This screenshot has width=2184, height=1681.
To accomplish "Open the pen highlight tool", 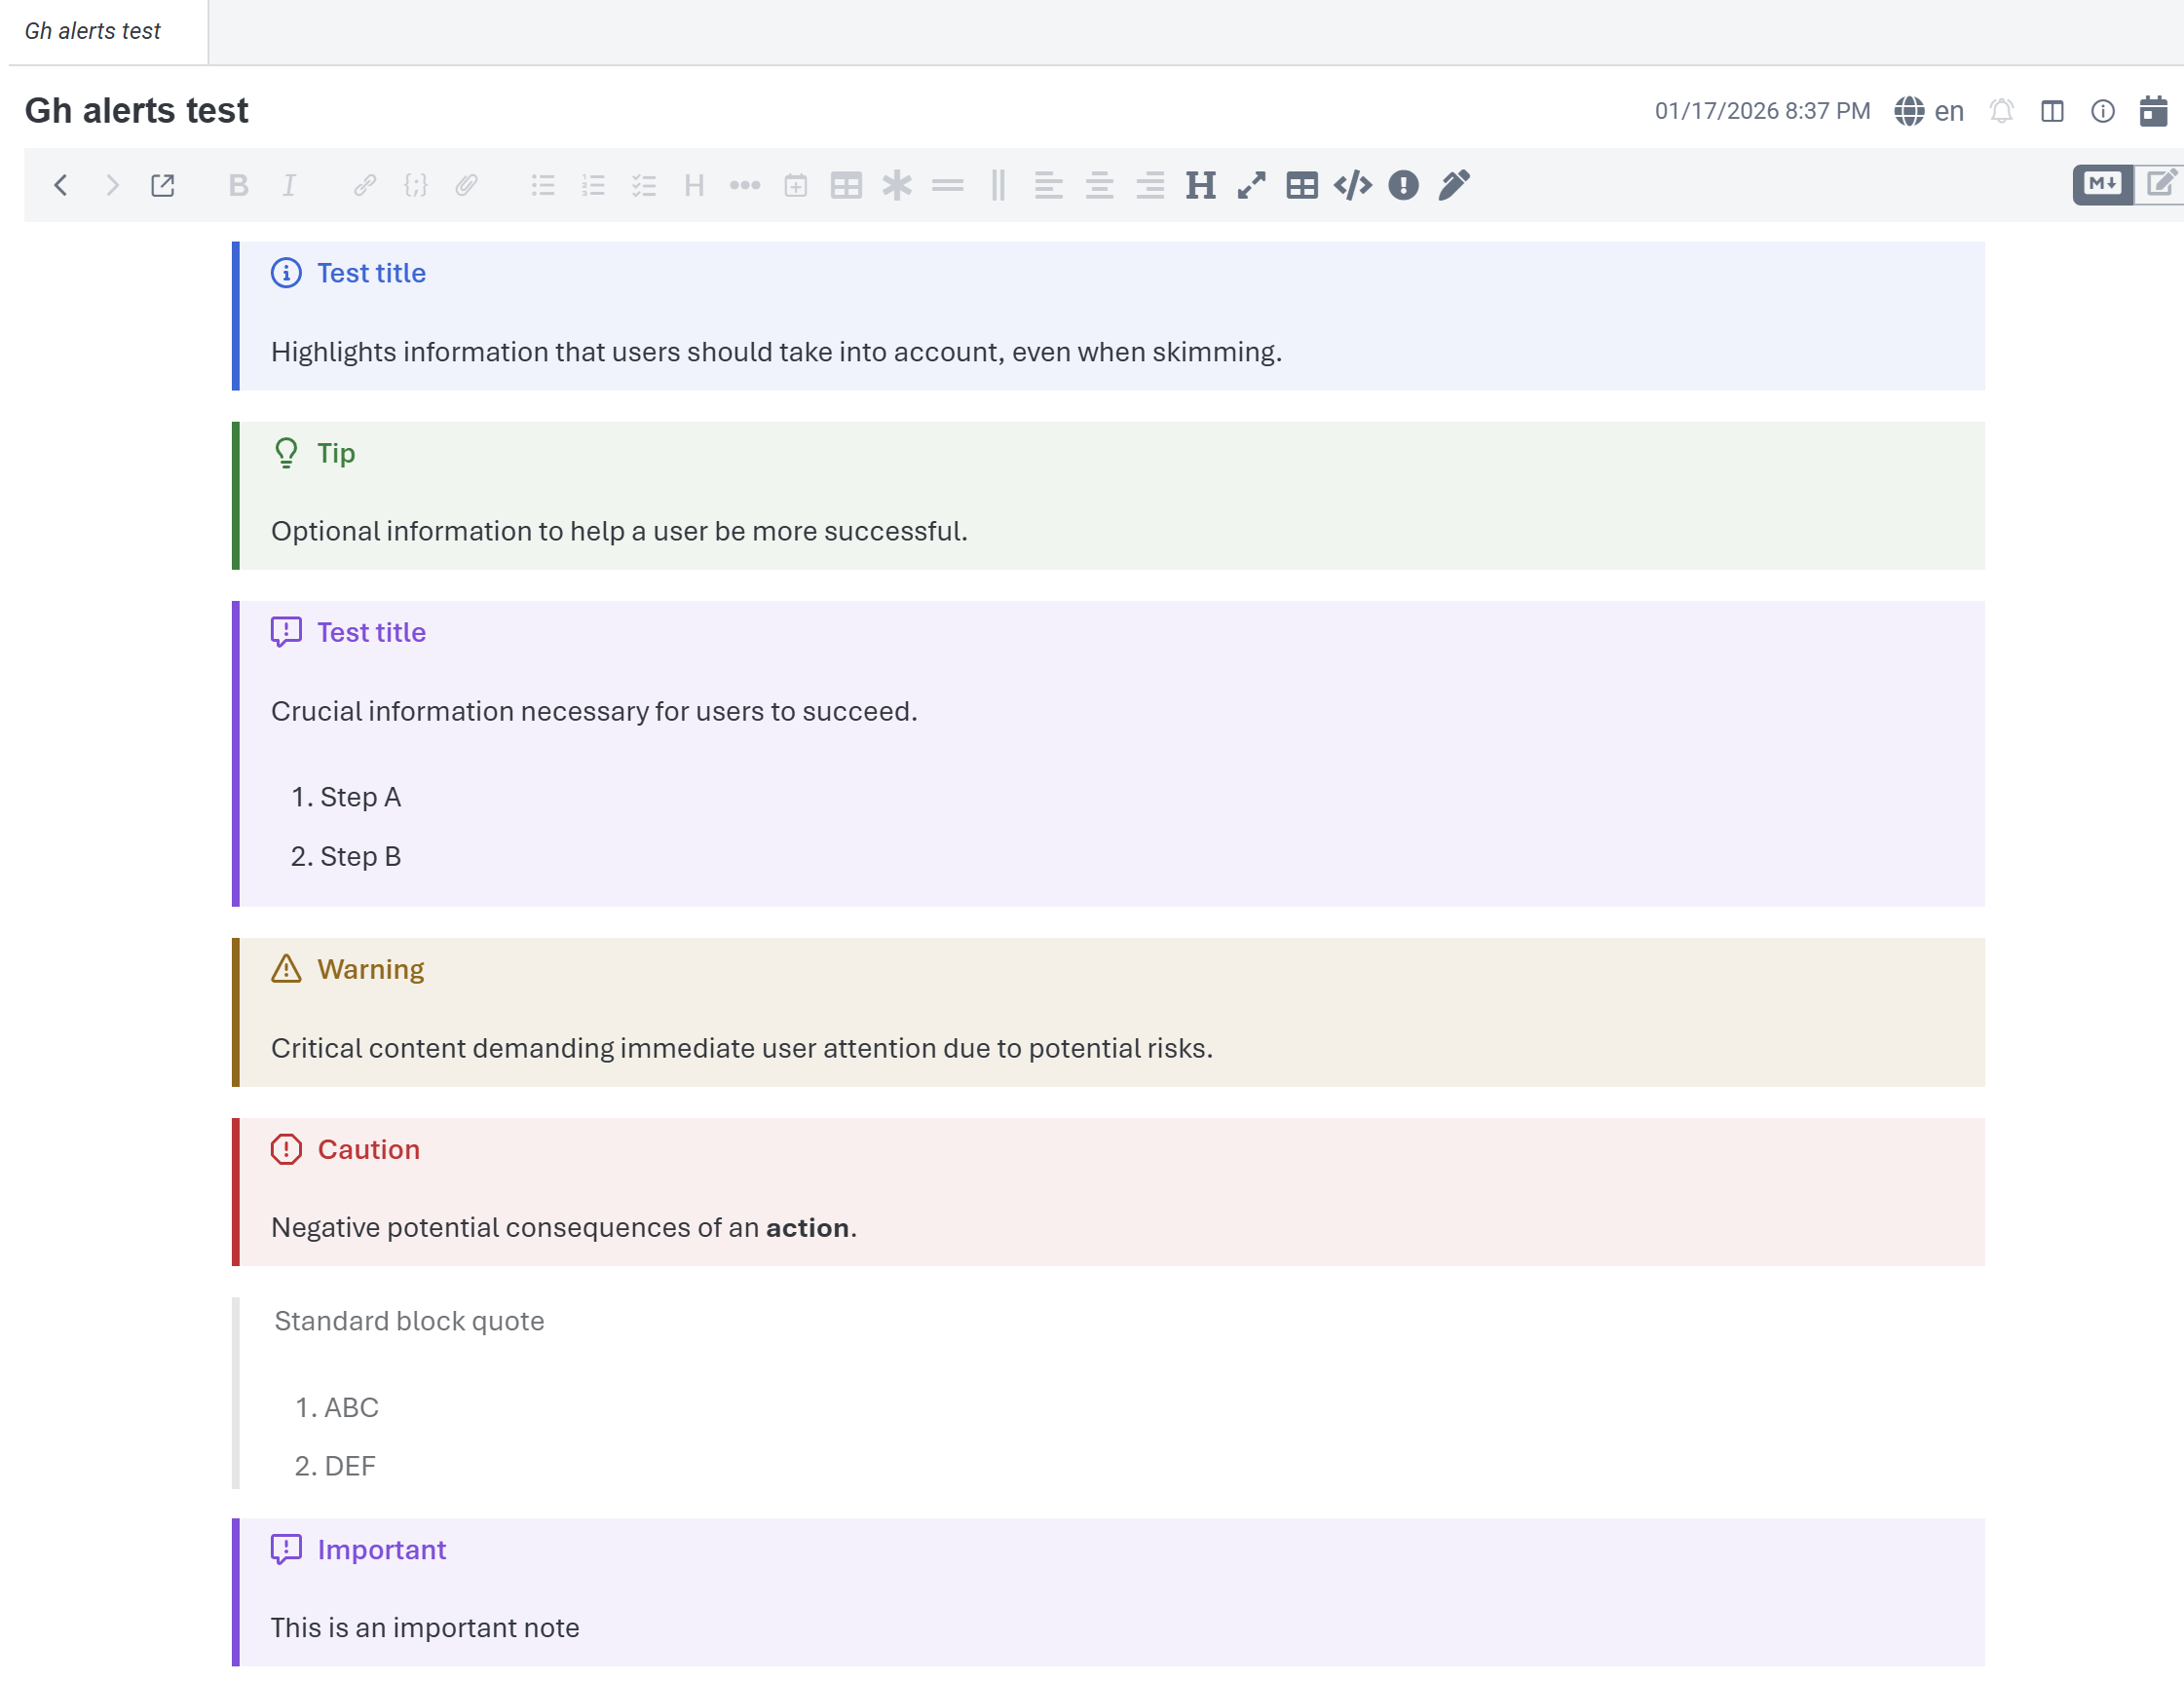I will click(x=1453, y=185).
